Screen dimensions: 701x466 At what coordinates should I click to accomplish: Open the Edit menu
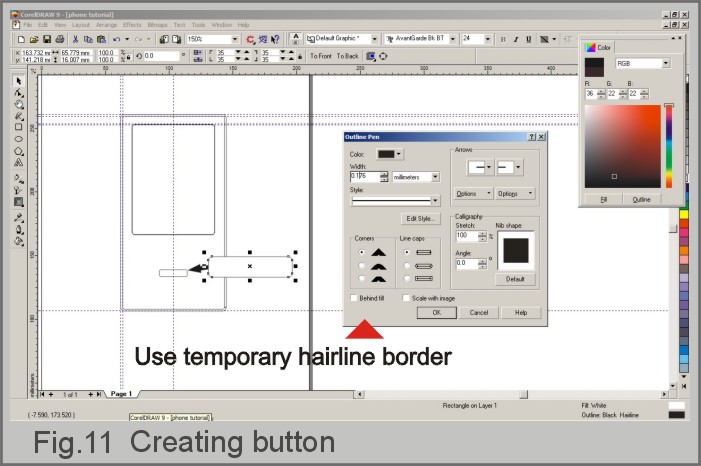point(43,25)
